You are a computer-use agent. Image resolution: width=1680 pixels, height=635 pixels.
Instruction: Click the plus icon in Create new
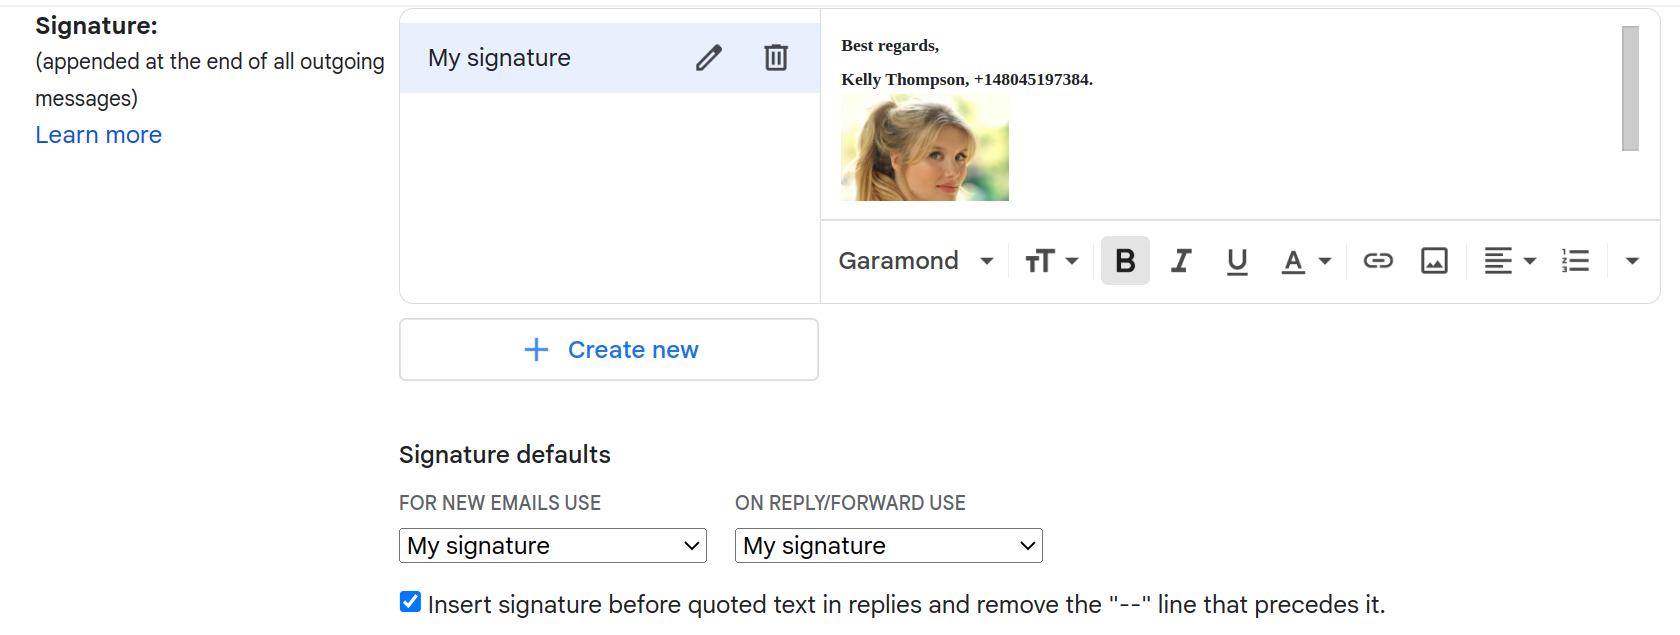536,350
